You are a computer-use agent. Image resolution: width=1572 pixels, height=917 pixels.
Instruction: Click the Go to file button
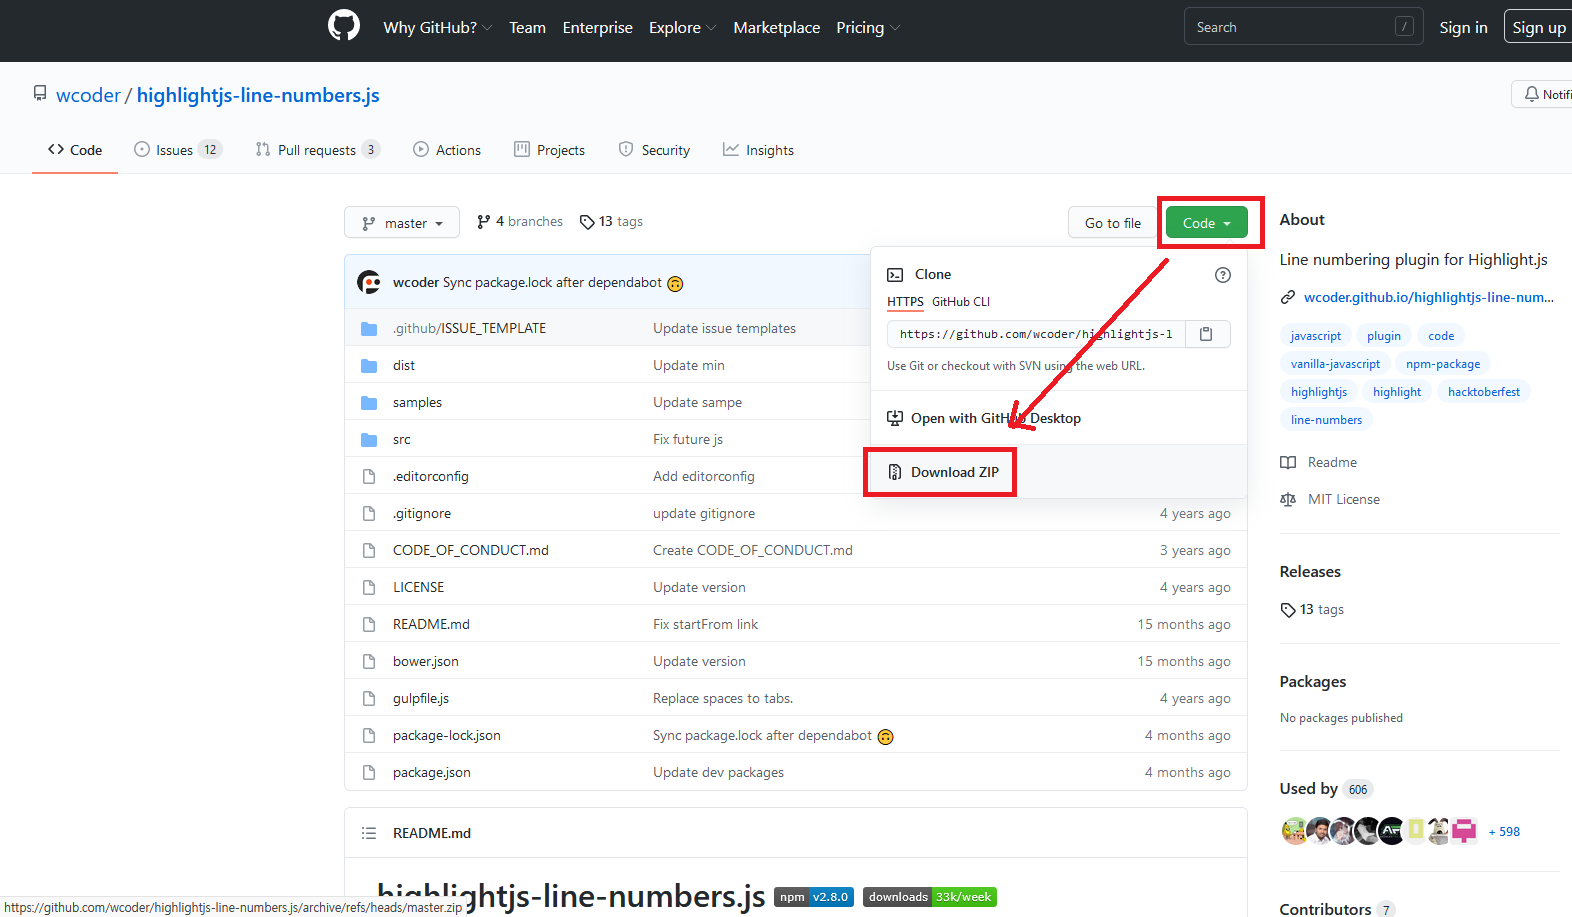pyautogui.click(x=1113, y=223)
